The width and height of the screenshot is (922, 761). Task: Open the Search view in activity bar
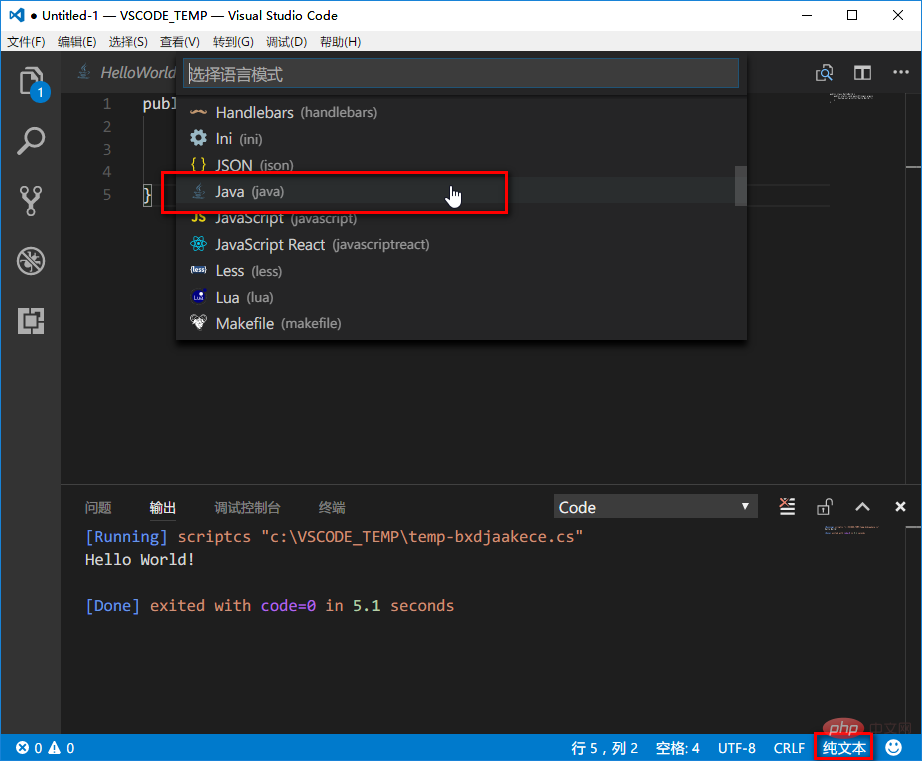point(31,140)
